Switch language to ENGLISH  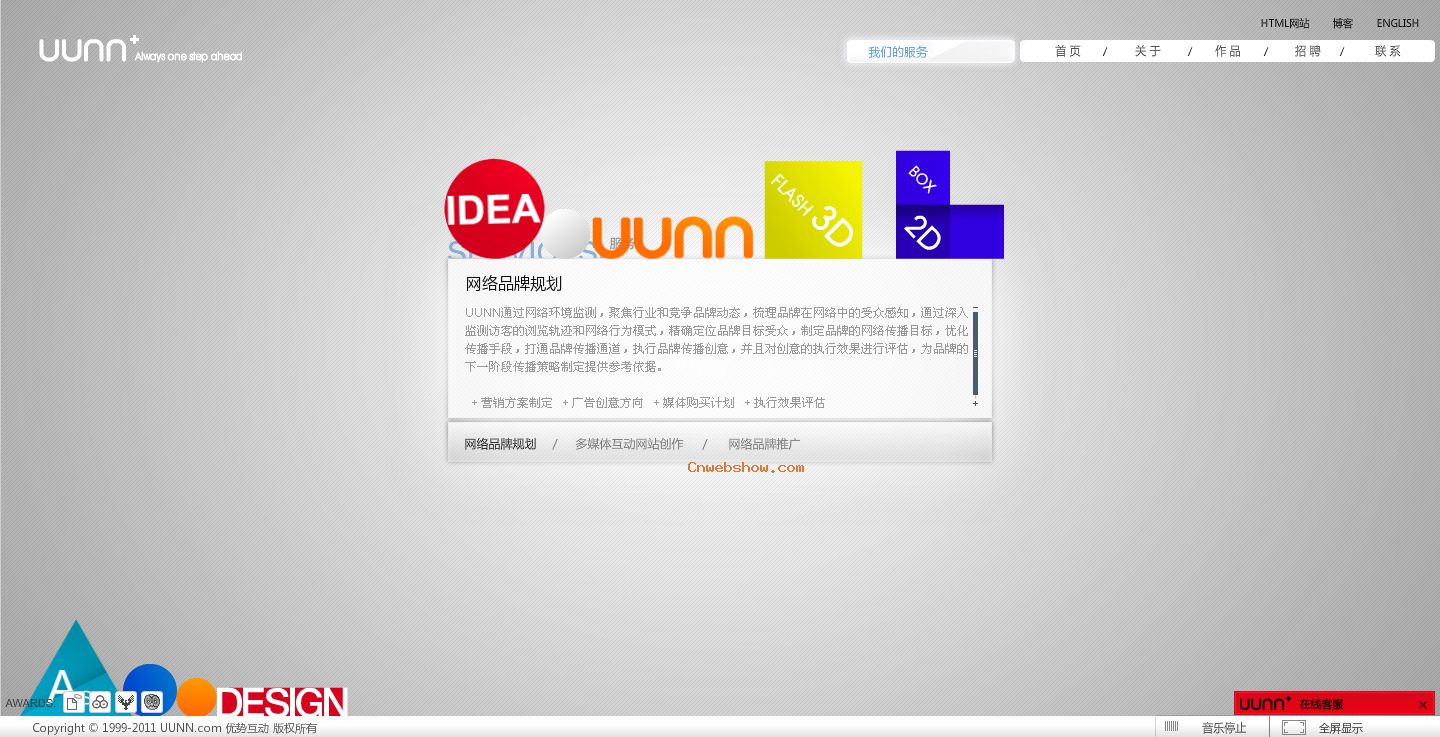pyautogui.click(x=1397, y=23)
